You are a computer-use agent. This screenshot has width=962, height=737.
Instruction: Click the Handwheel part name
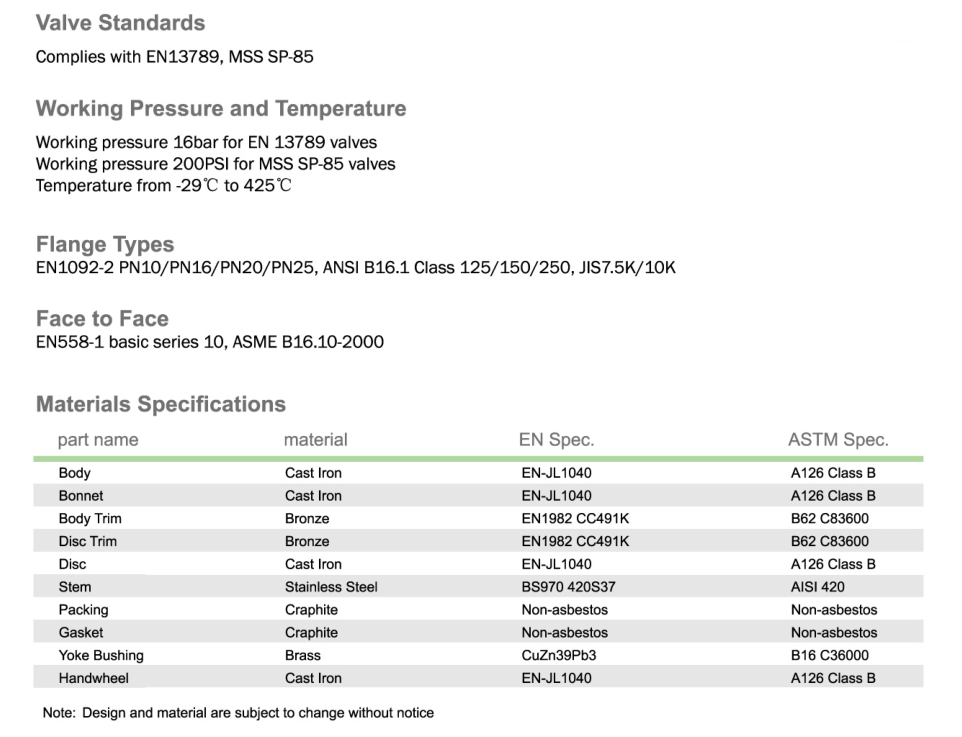pyautogui.click(x=94, y=678)
